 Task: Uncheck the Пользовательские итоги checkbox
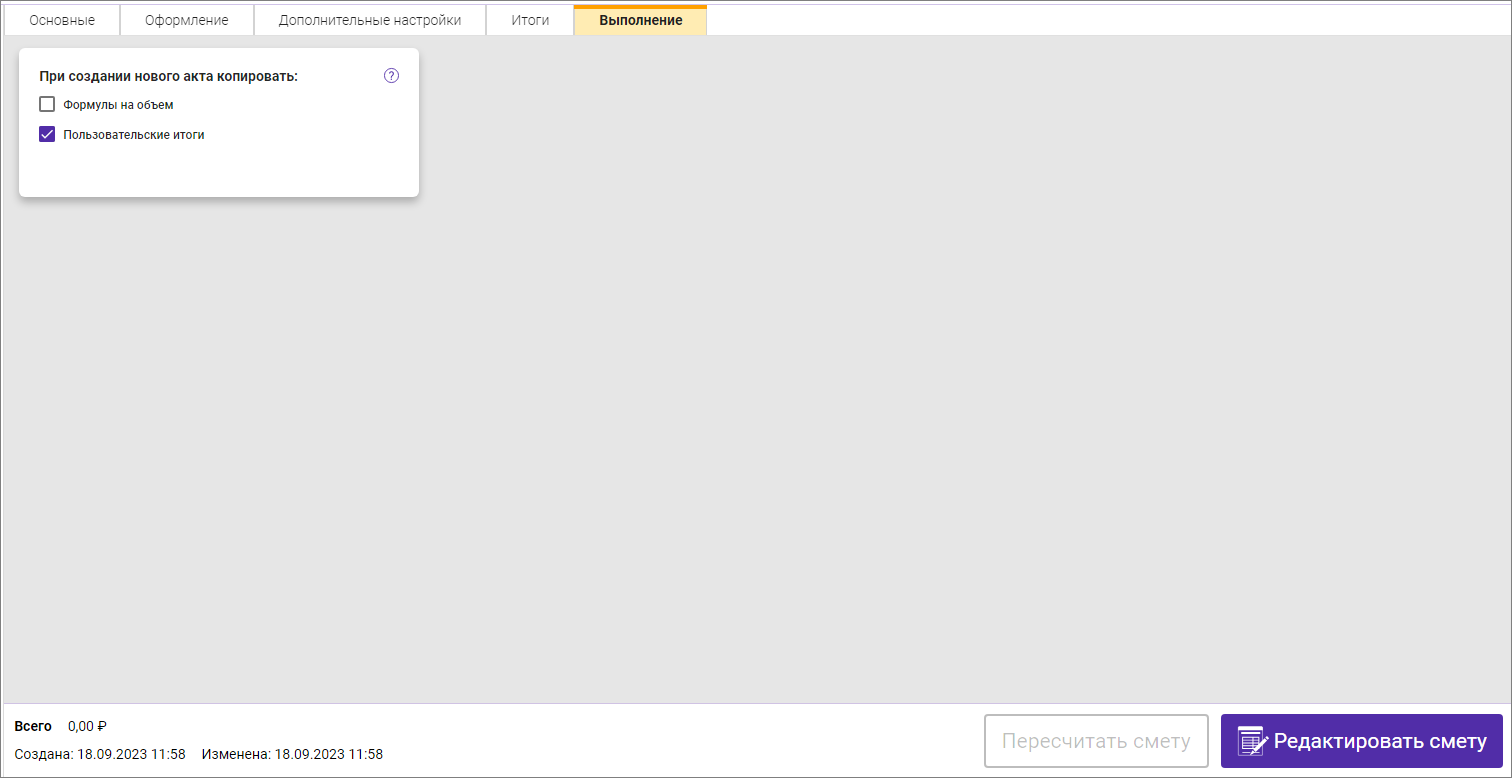[47, 134]
